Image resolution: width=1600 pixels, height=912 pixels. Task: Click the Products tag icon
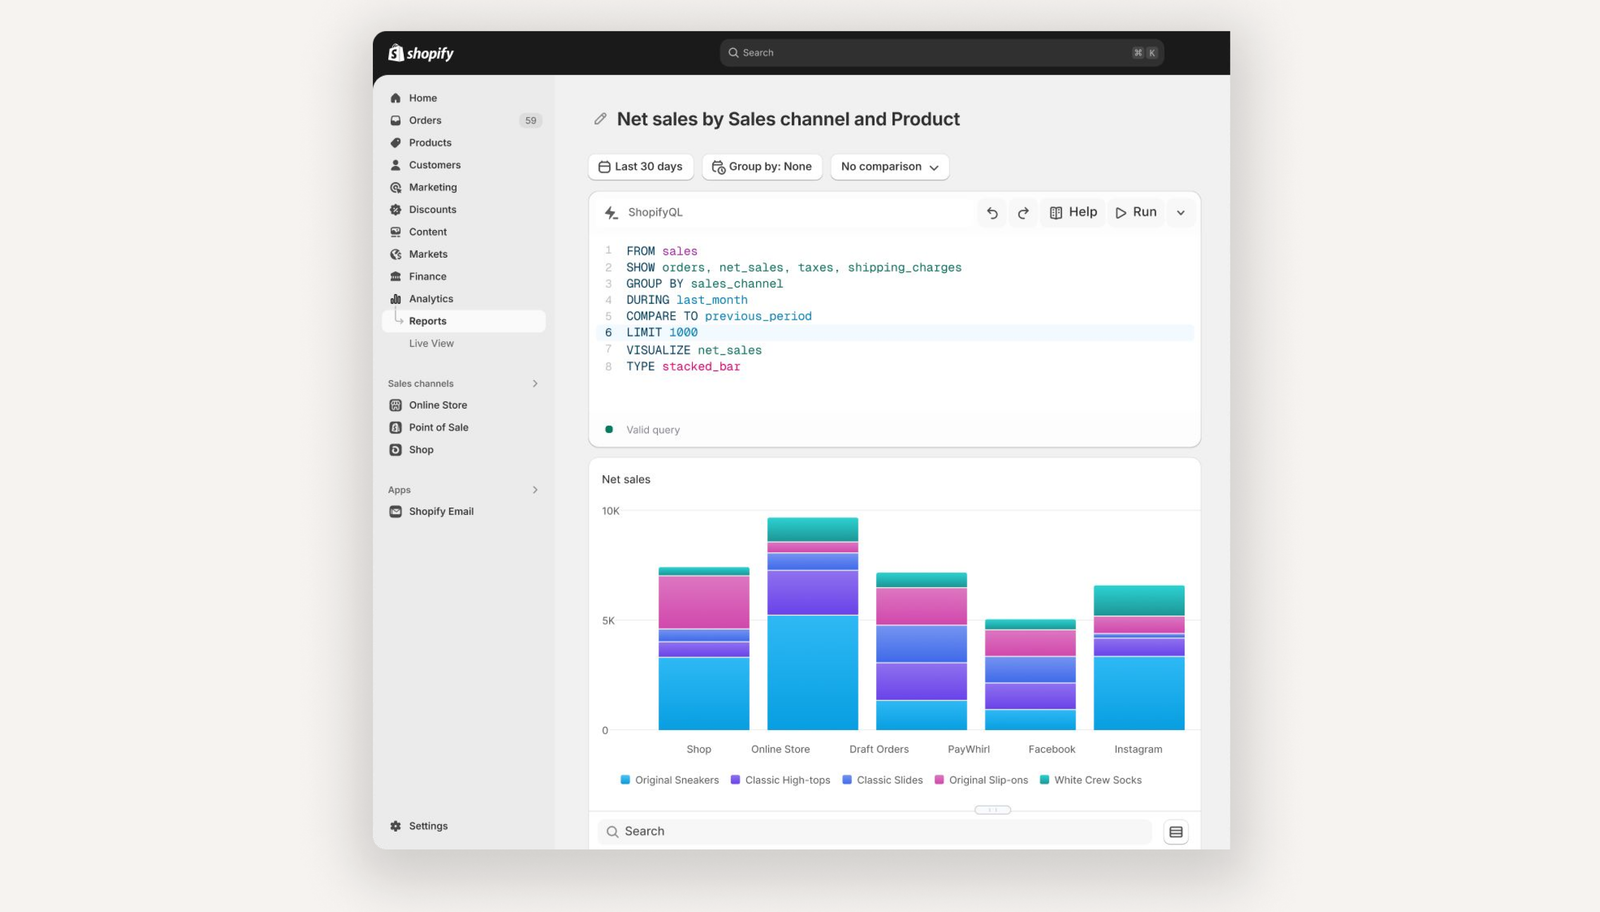[396, 143]
